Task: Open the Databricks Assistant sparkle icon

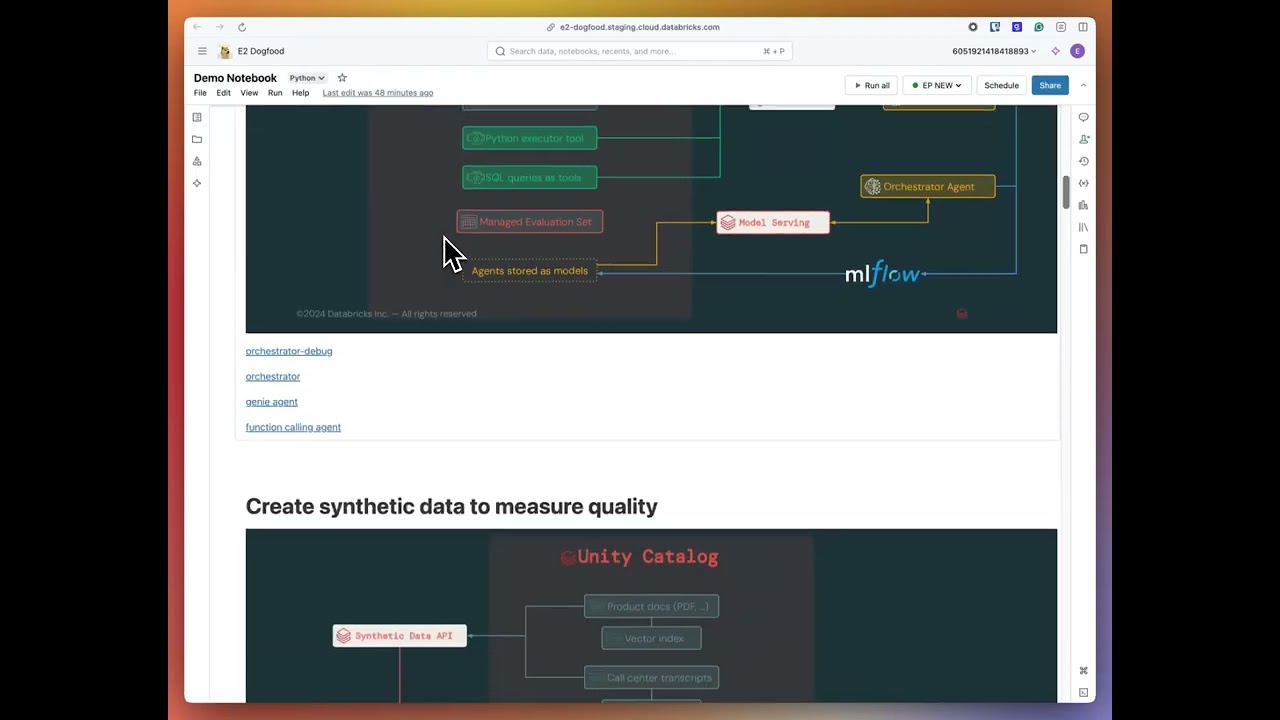Action: pos(1055,51)
